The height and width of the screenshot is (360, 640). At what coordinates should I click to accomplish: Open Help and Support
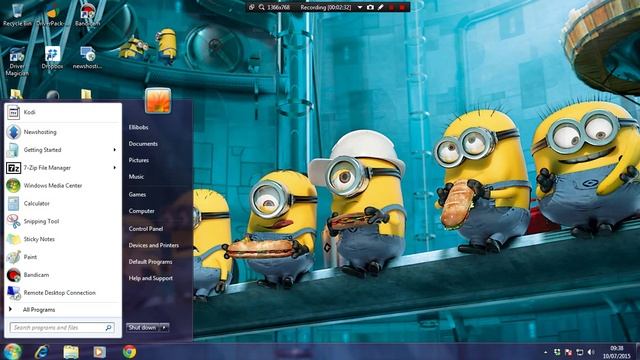(151, 278)
